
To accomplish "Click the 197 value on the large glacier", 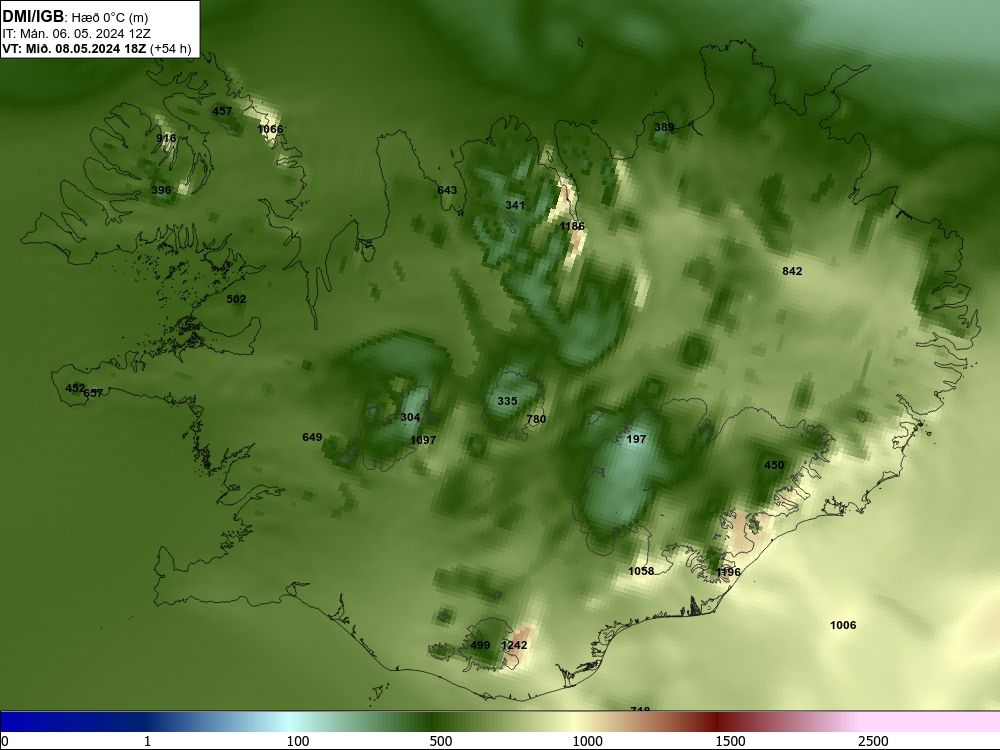I will [x=636, y=439].
